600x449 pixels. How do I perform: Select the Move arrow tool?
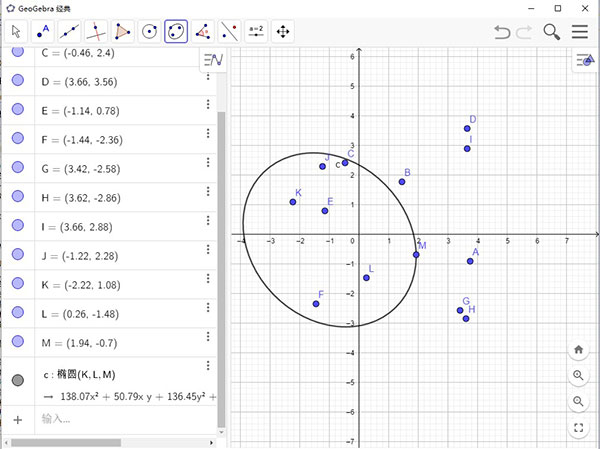pos(16,31)
